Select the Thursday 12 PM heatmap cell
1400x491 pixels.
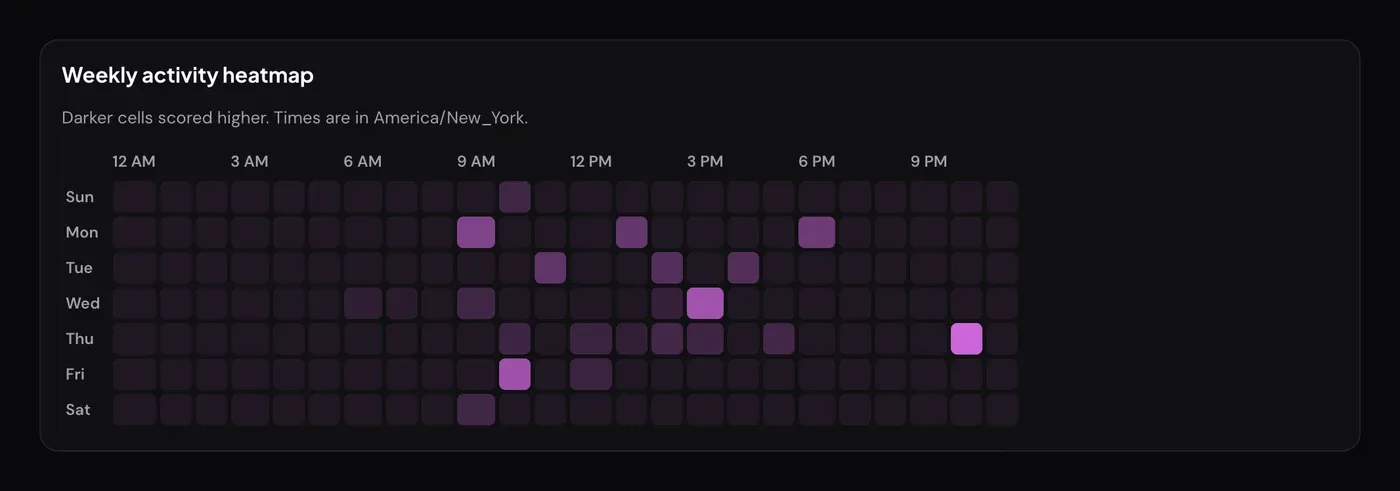tap(591, 339)
